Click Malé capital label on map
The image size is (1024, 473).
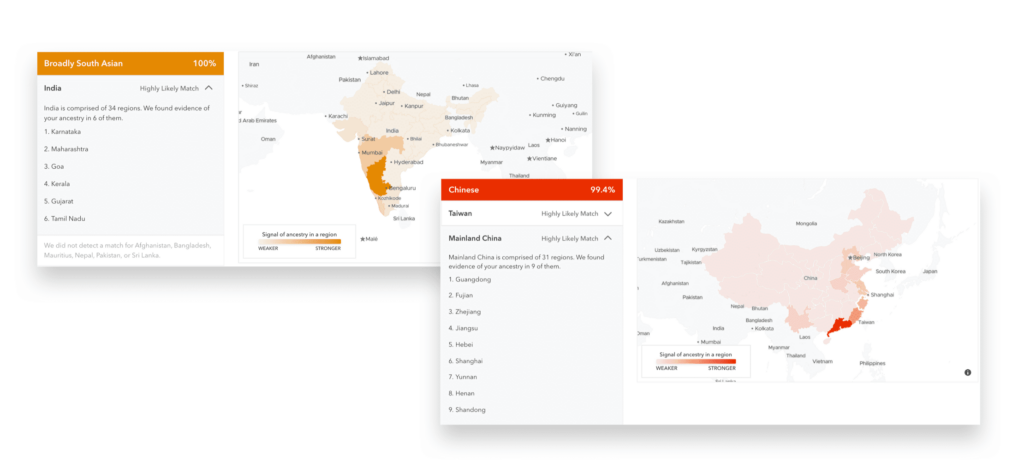tap(369, 239)
